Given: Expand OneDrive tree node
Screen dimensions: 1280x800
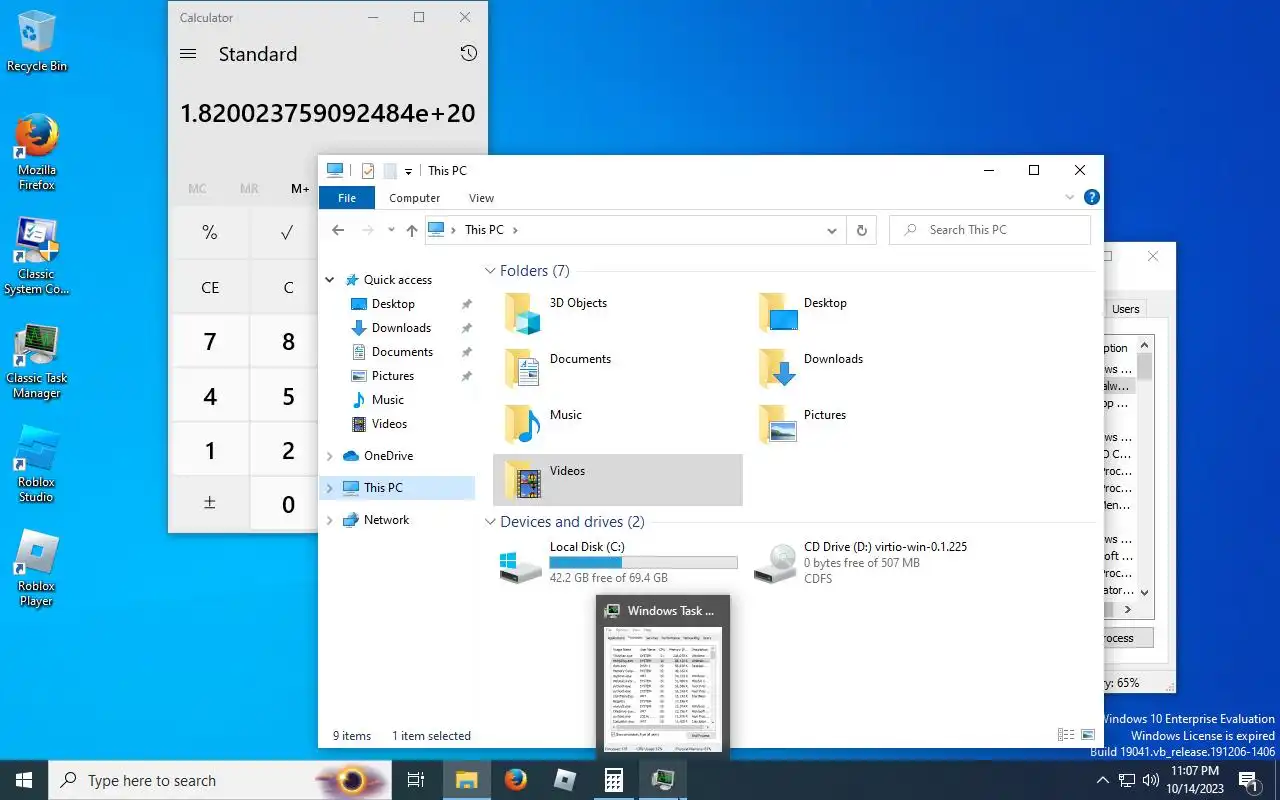Looking at the screenshot, I should tap(330, 456).
